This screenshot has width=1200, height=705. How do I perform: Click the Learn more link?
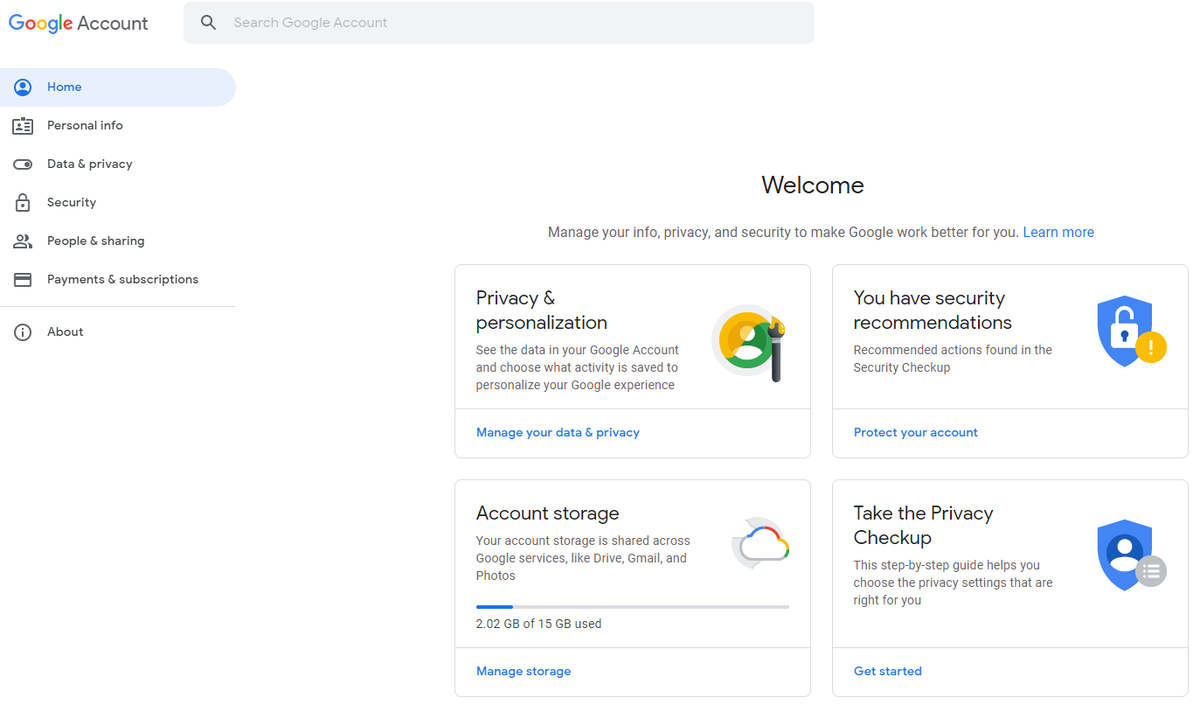point(1058,232)
